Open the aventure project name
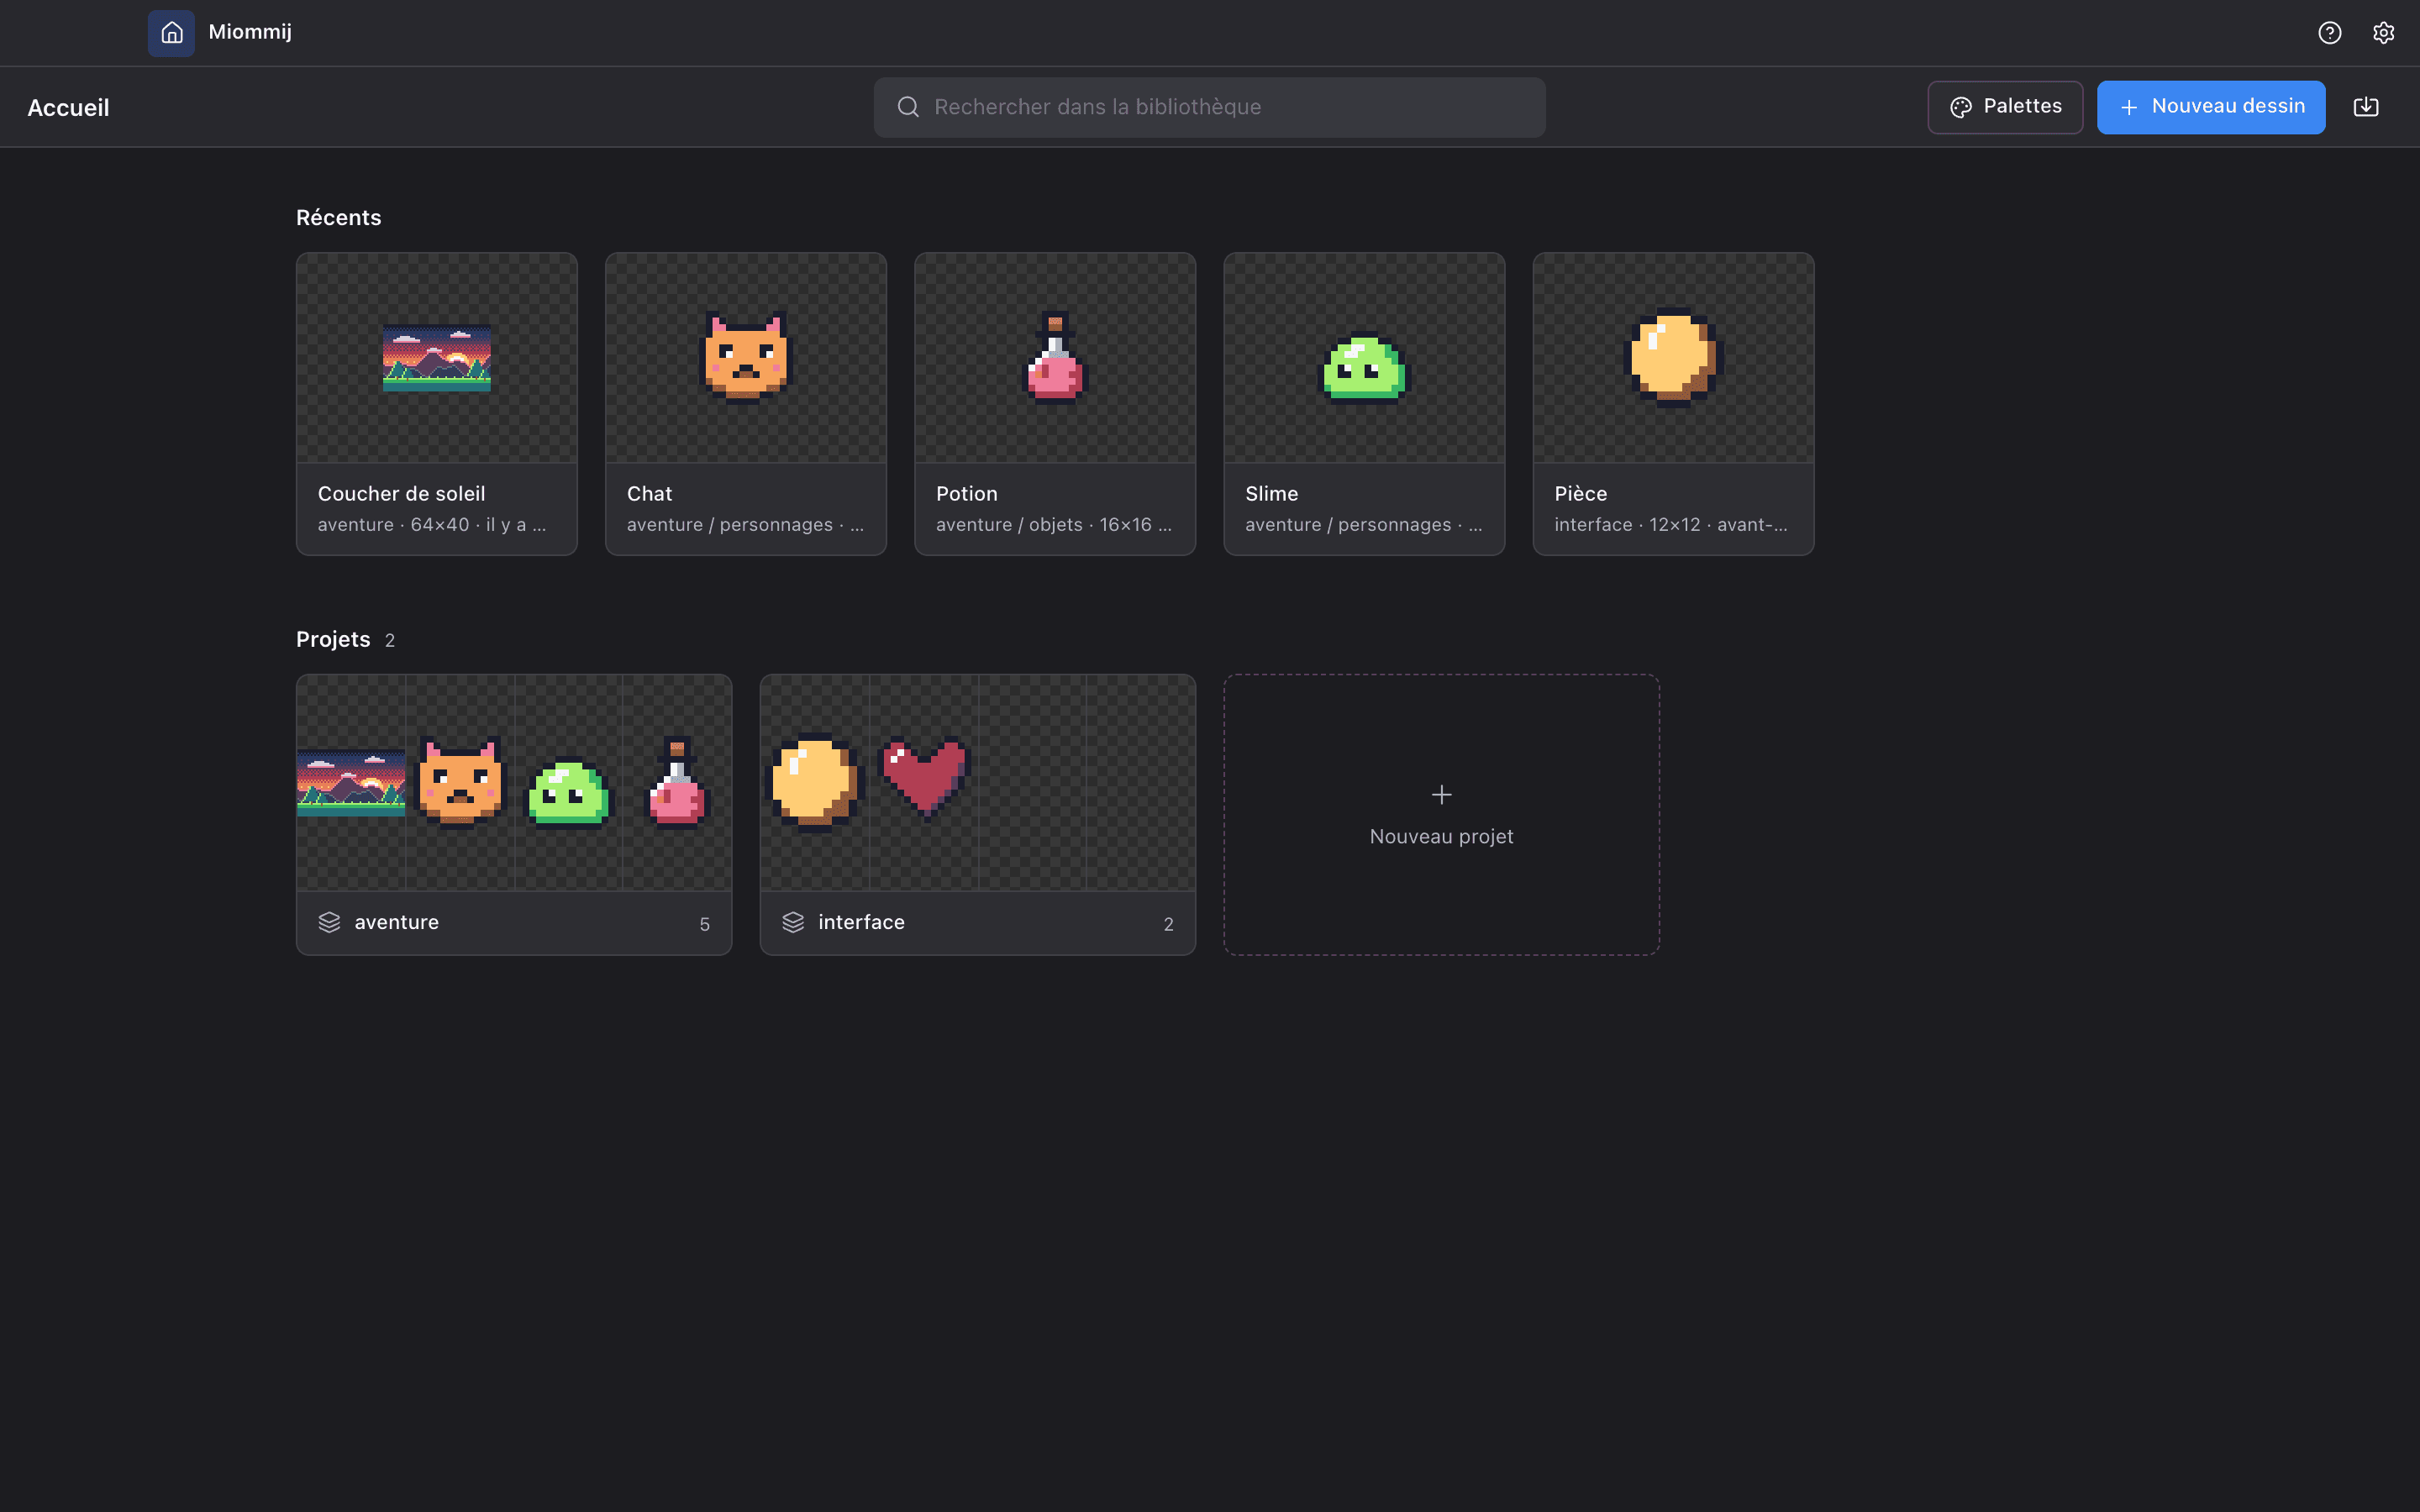 pyautogui.click(x=396, y=922)
